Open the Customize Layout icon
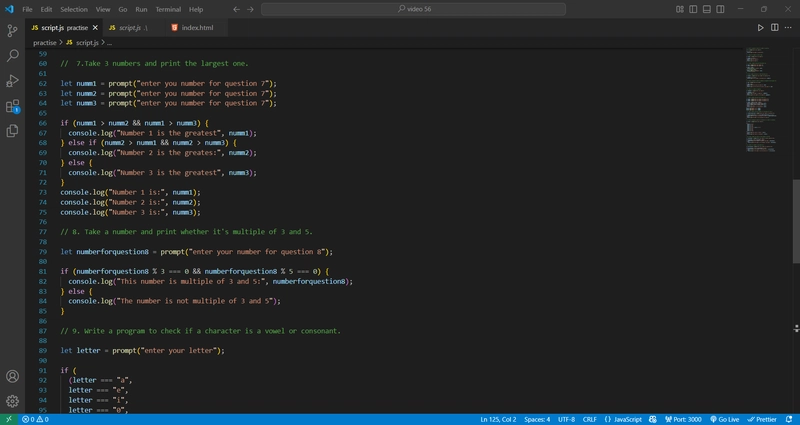The height and width of the screenshot is (425, 800). 680,9
